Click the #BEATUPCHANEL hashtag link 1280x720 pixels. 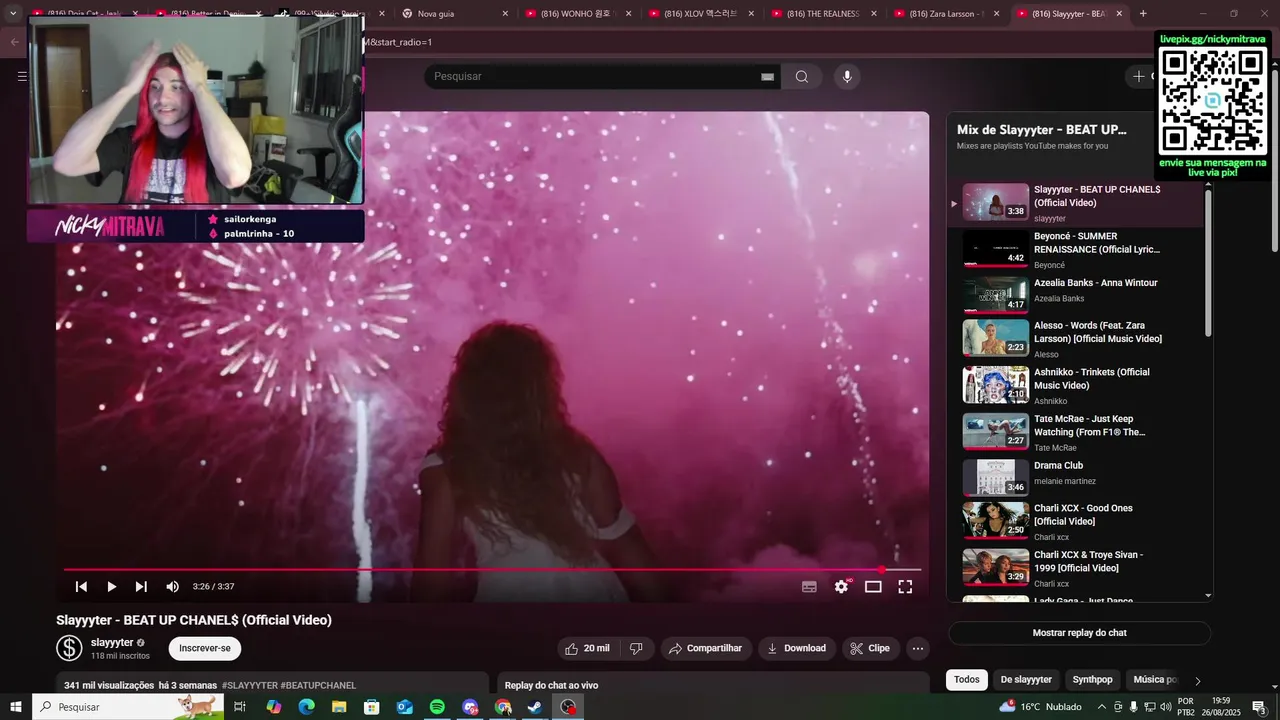pyautogui.click(x=318, y=686)
